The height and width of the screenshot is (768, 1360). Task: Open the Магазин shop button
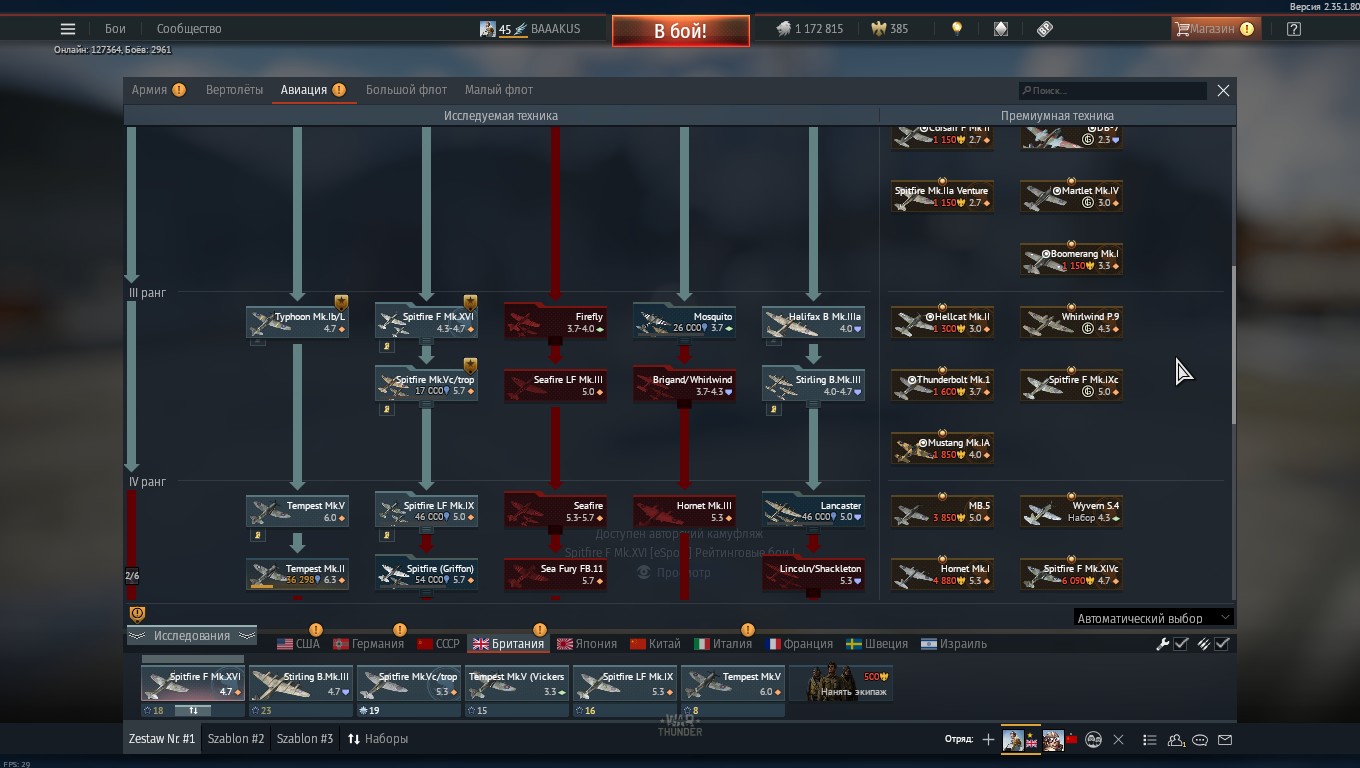point(1216,29)
